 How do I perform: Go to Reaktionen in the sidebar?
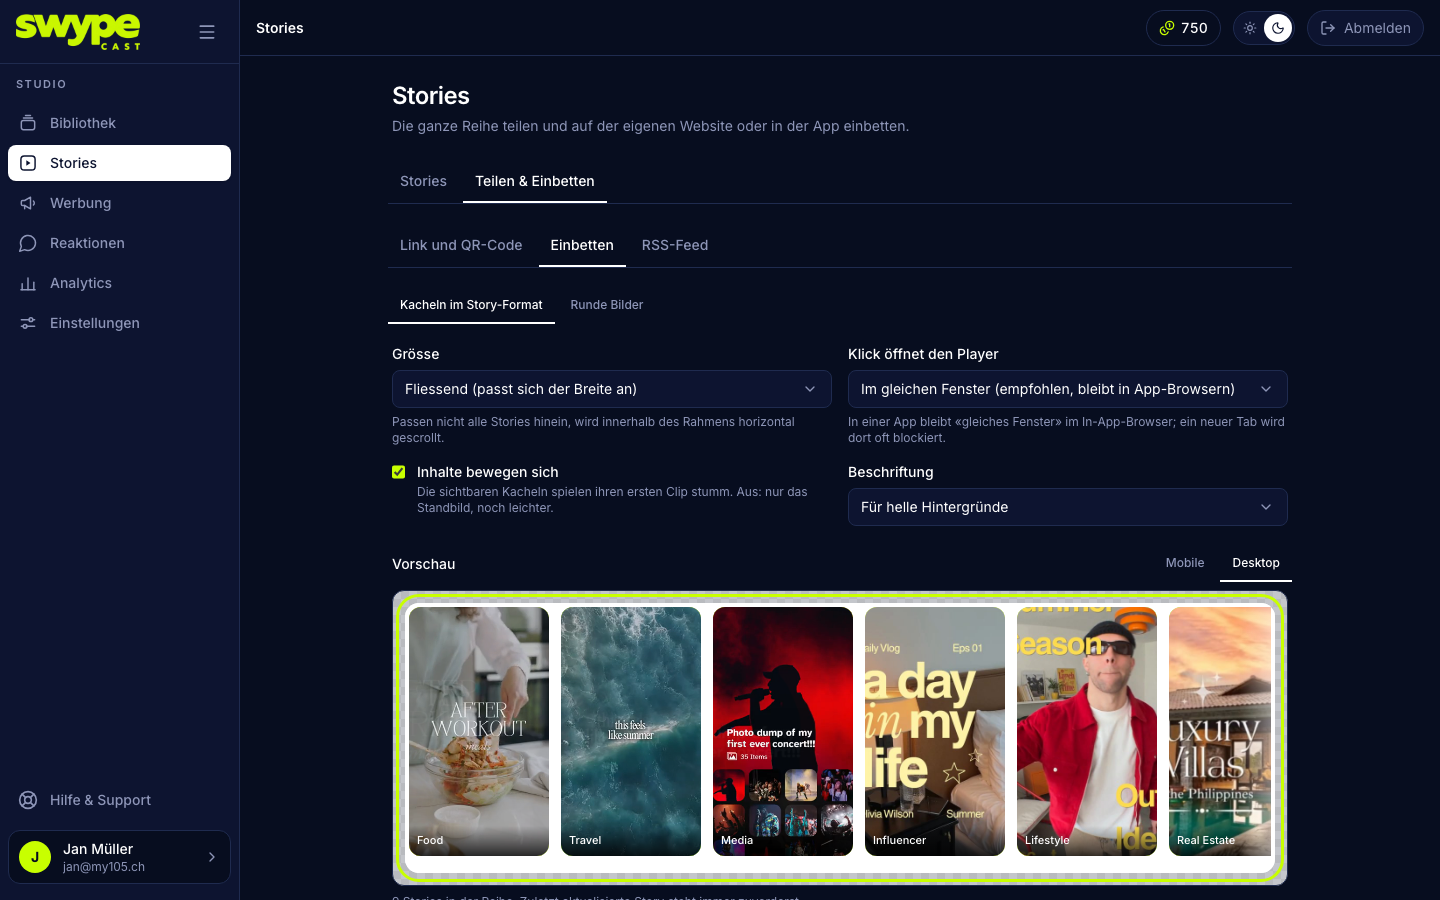pos(119,243)
